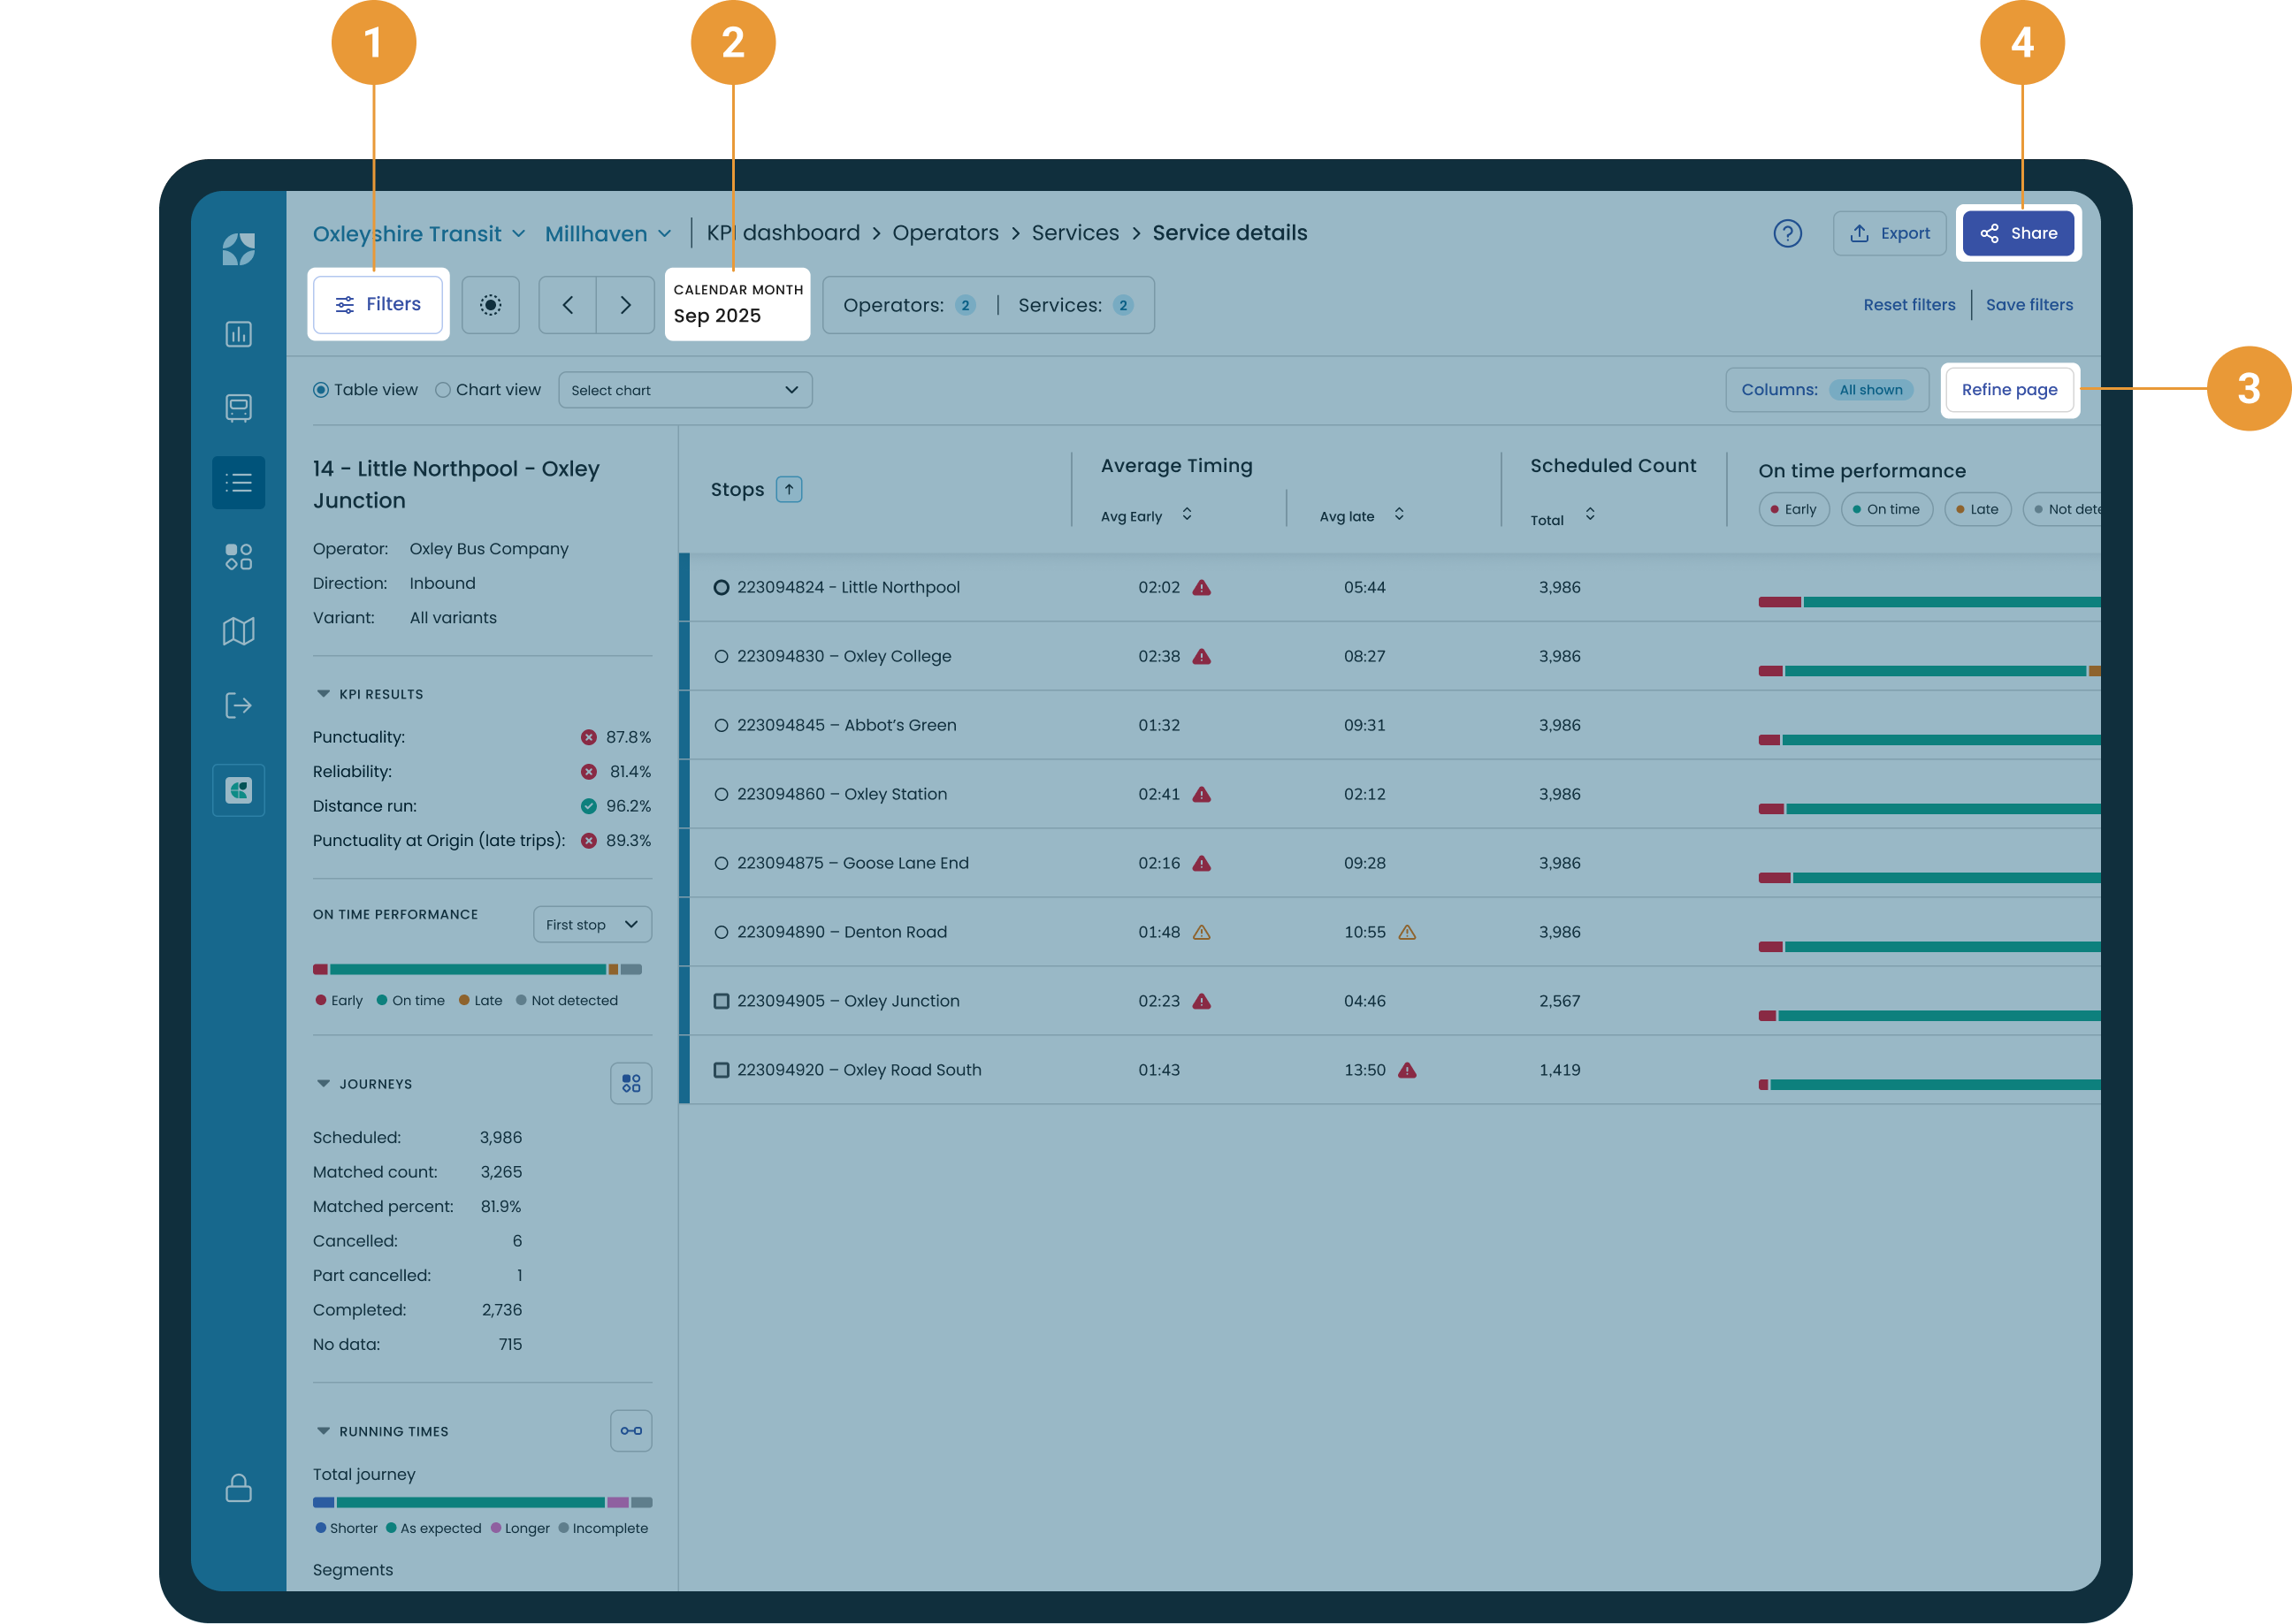Select the Table view radio button
The image size is (2292, 1624).
pos(321,390)
